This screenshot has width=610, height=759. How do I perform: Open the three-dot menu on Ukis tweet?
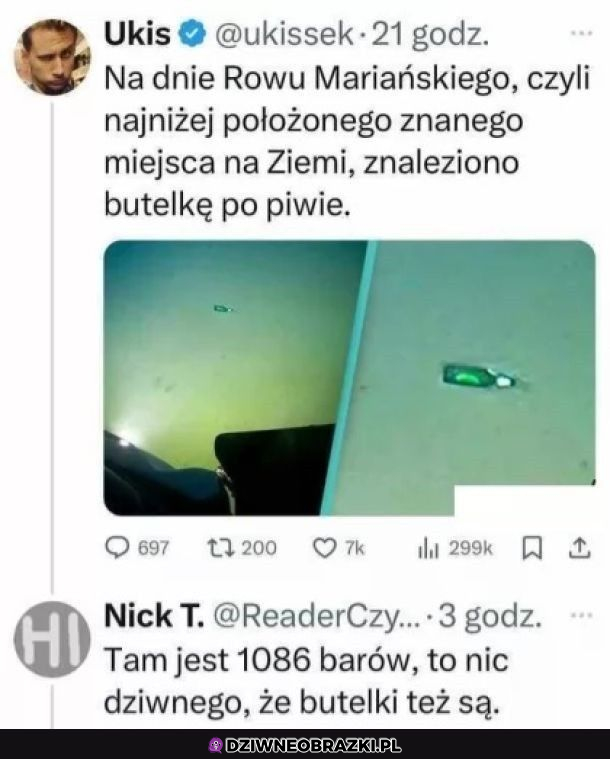[x=581, y=33]
